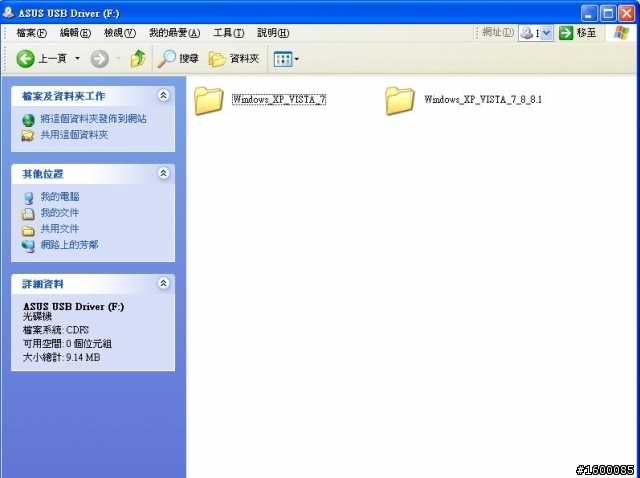Screen dimensions: 640x478
Task: Click the Network Neighborhood icon
Action: (x=28, y=246)
